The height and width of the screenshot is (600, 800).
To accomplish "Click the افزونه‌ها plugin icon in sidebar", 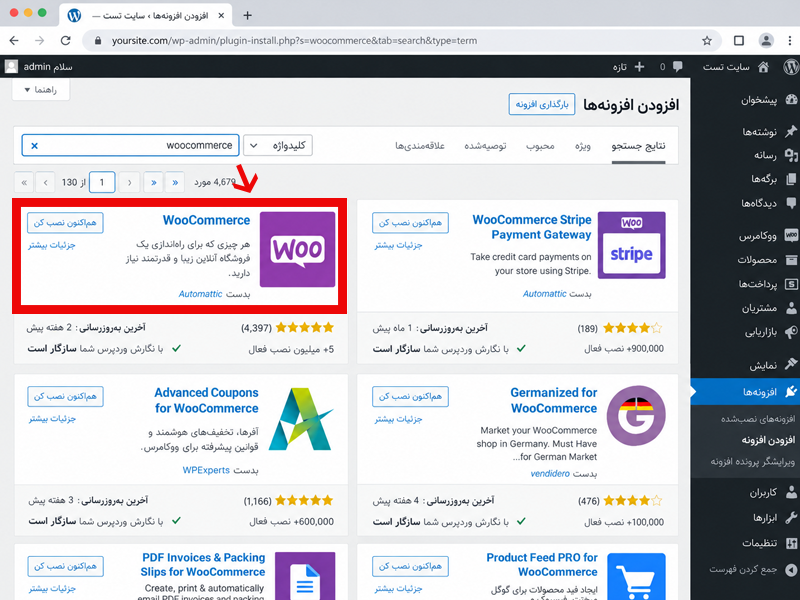I will tap(791, 391).
